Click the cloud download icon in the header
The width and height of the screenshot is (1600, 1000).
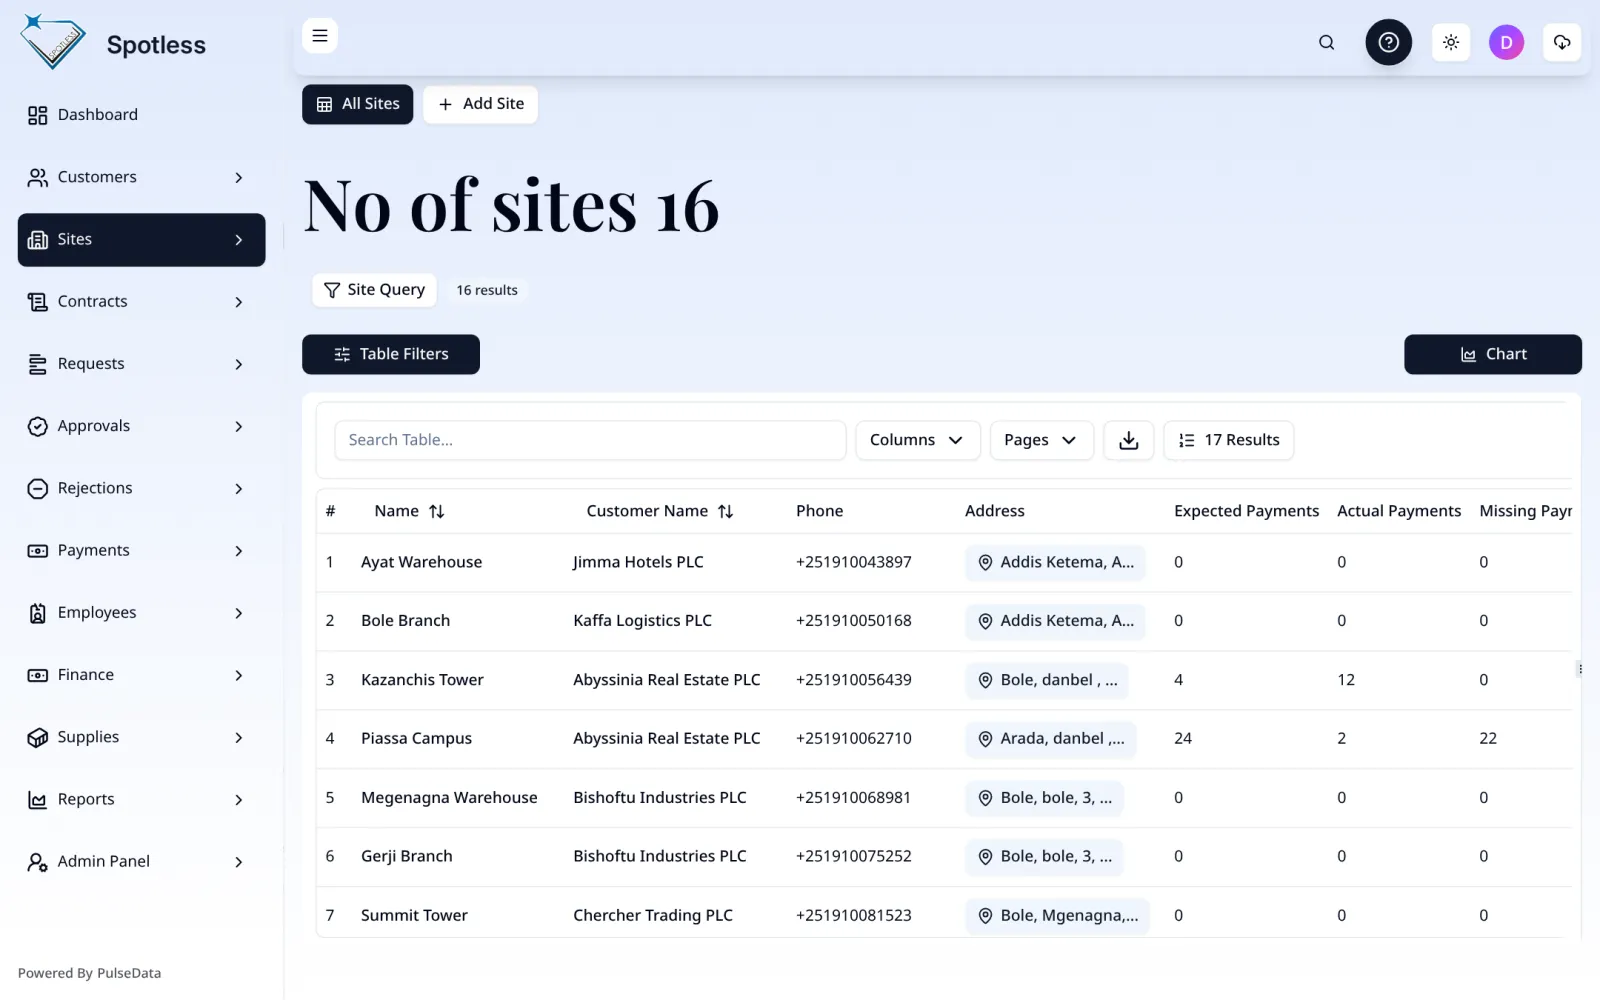(x=1561, y=42)
